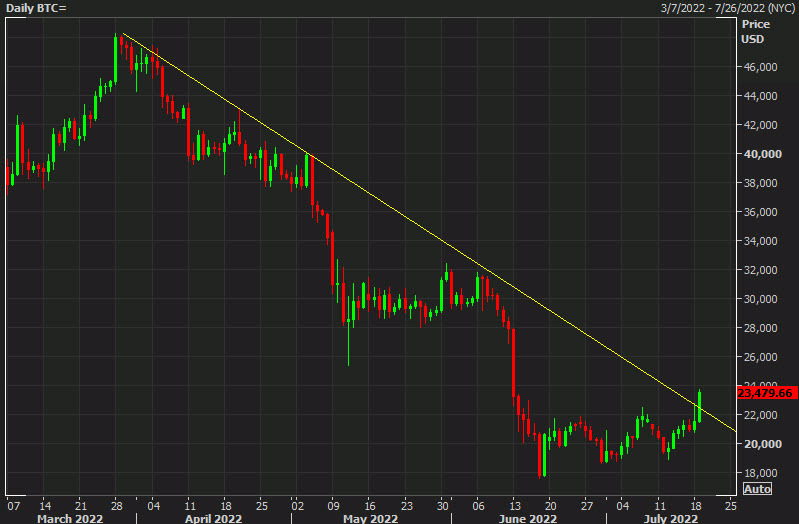The height and width of the screenshot is (524, 799).
Task: Click the latest green candle breaking the trendline
Action: click(700, 407)
